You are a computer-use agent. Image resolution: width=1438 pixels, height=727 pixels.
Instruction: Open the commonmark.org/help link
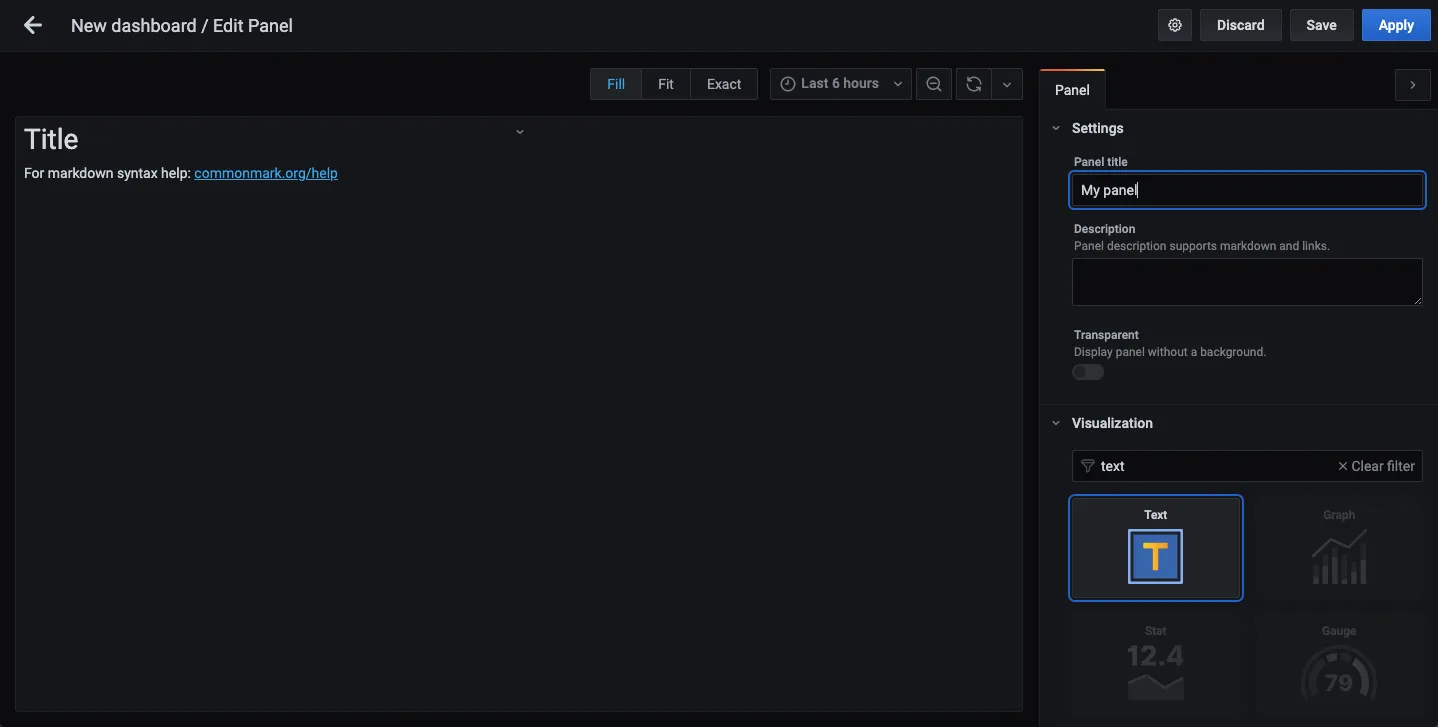tap(266, 173)
